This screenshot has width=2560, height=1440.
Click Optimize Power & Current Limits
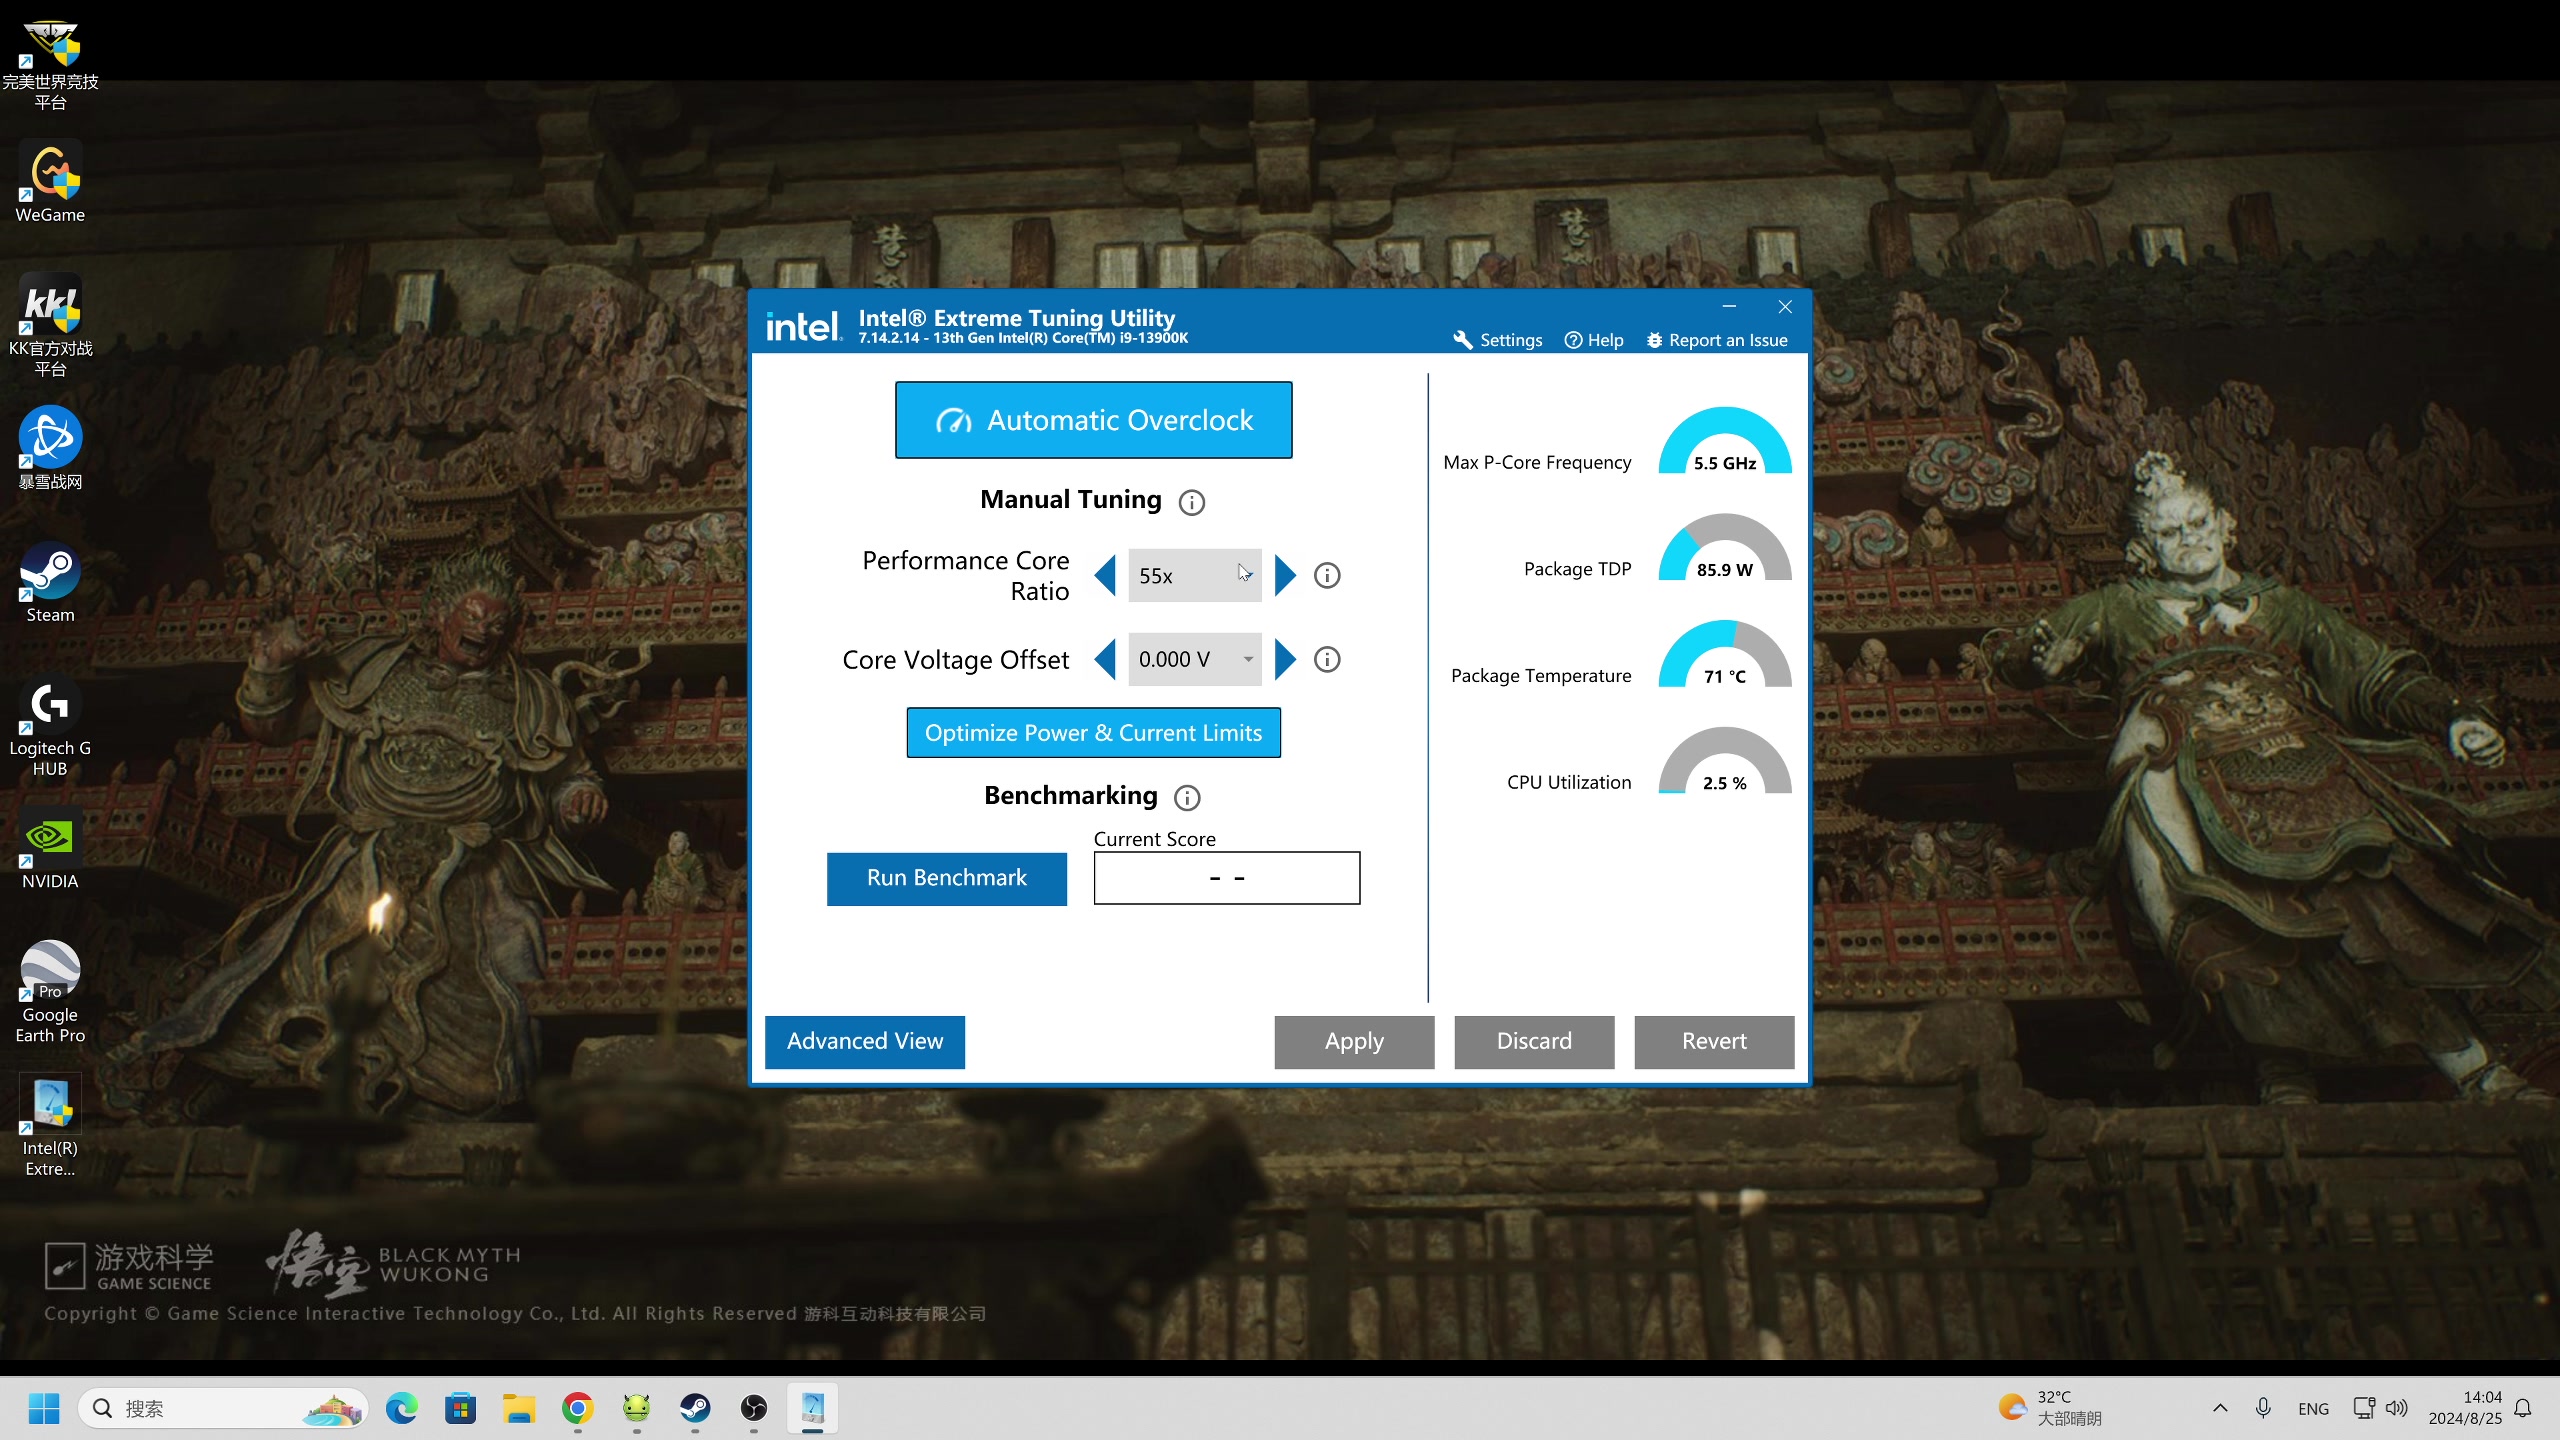1093,733
